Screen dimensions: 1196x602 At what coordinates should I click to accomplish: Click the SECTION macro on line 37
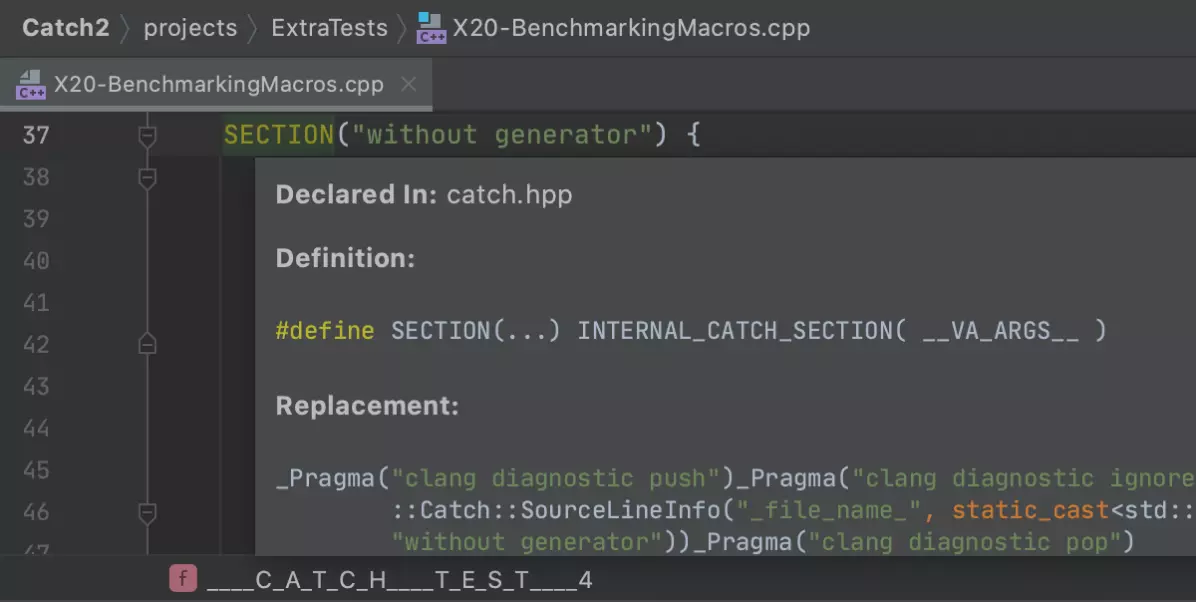click(x=278, y=135)
